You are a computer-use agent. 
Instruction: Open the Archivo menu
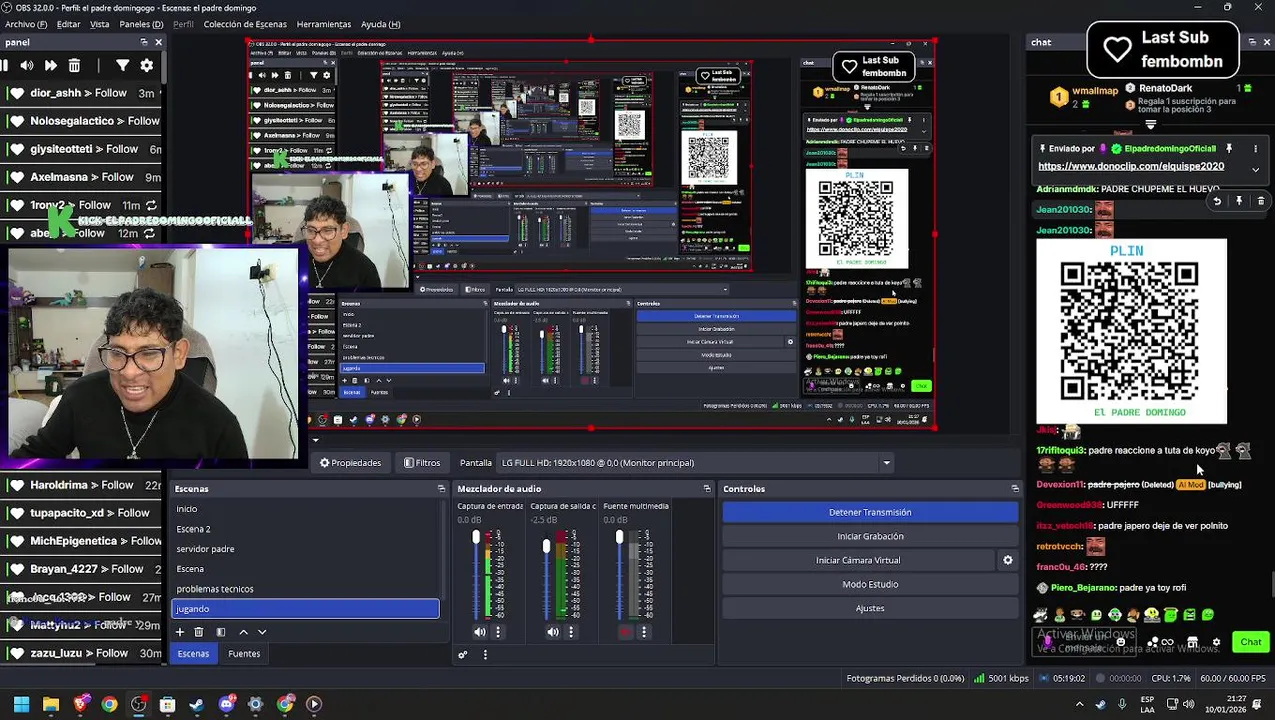point(26,24)
